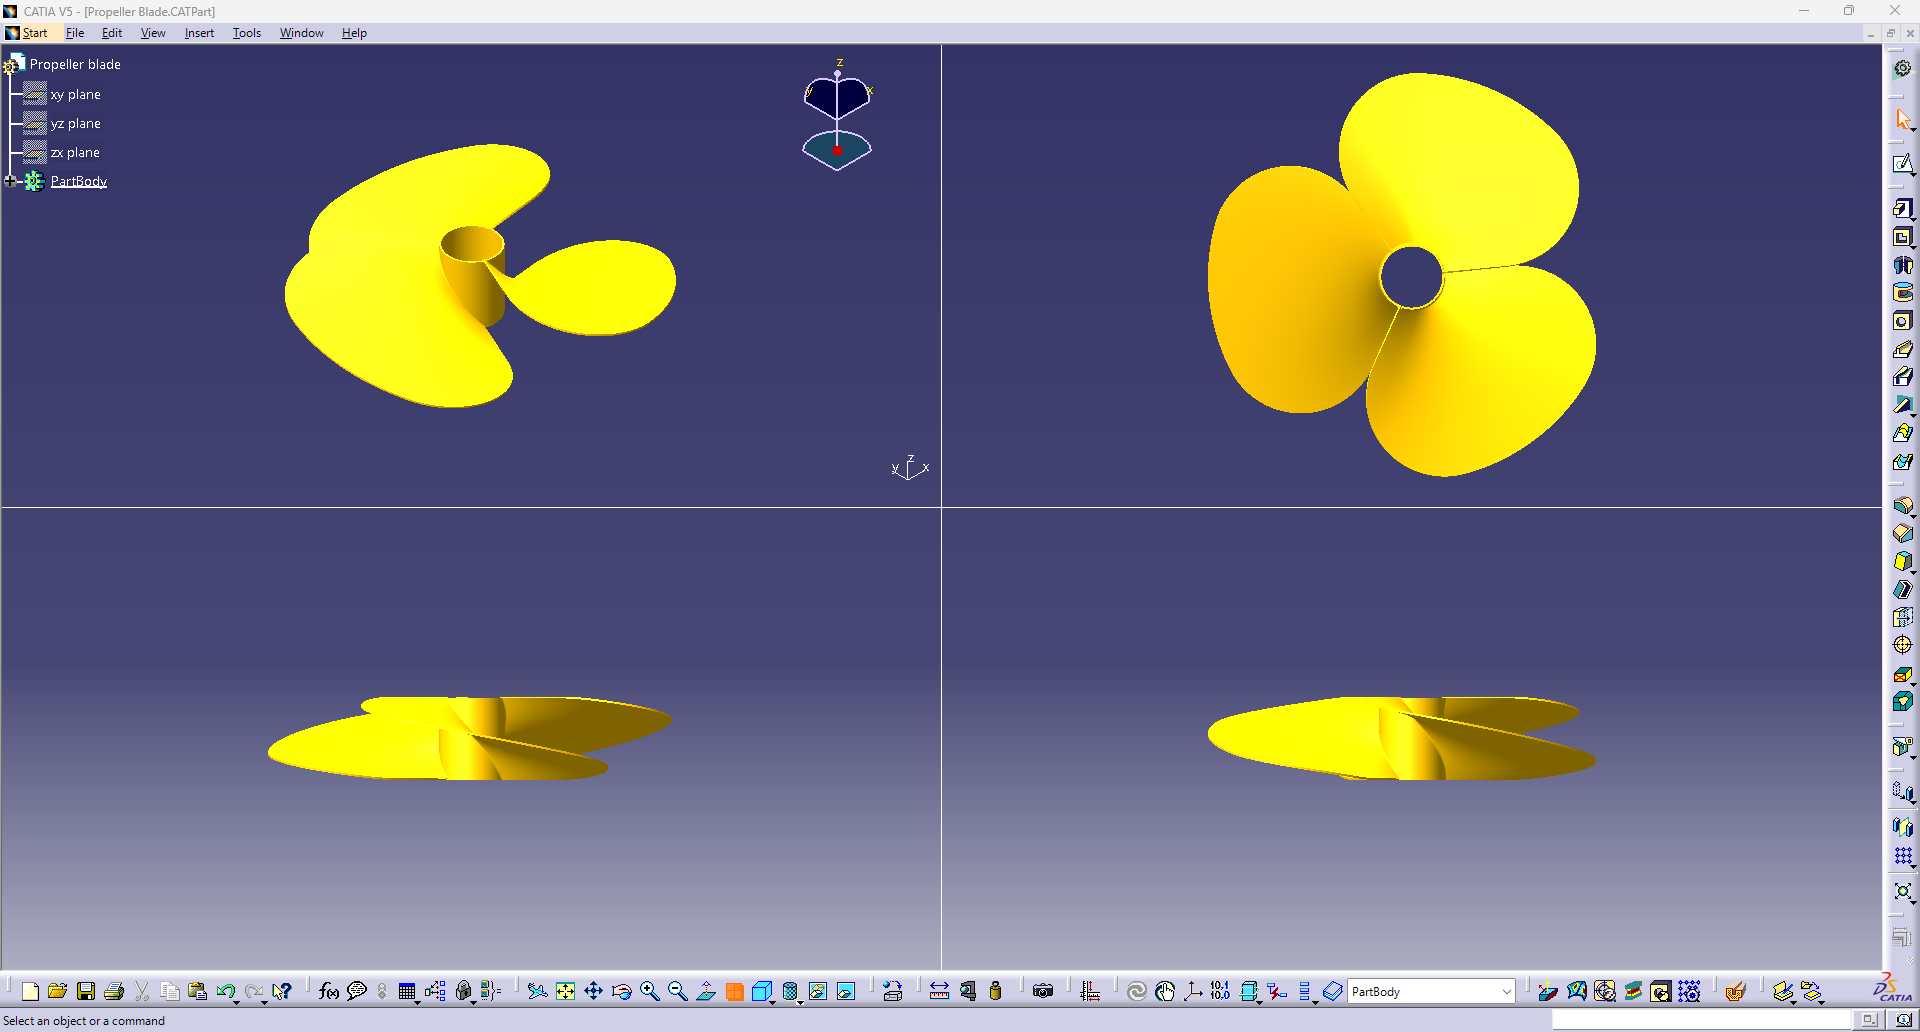Select the Pocket tool icon
1920x1032 pixels.
(x=1903, y=237)
